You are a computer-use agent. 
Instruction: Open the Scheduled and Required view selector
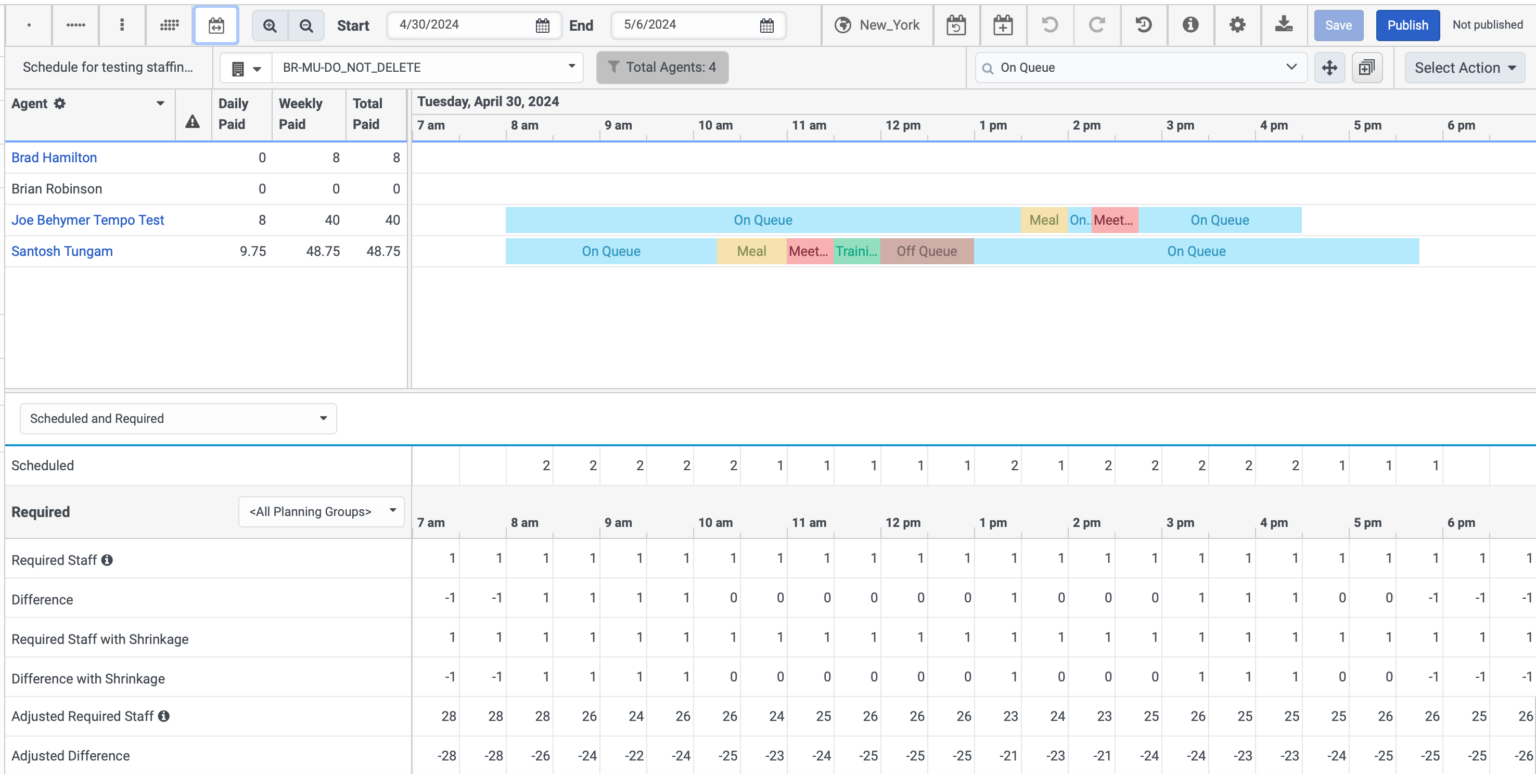(178, 418)
